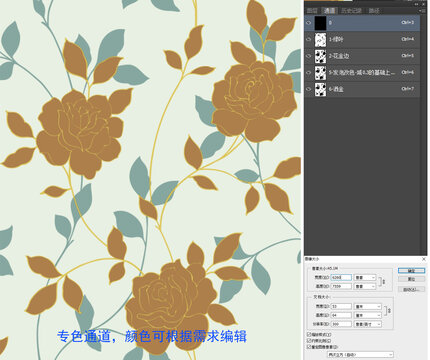Click 确定 (OK) in Image Size dialog
This screenshot has width=430, height=360.
[x=411, y=271]
